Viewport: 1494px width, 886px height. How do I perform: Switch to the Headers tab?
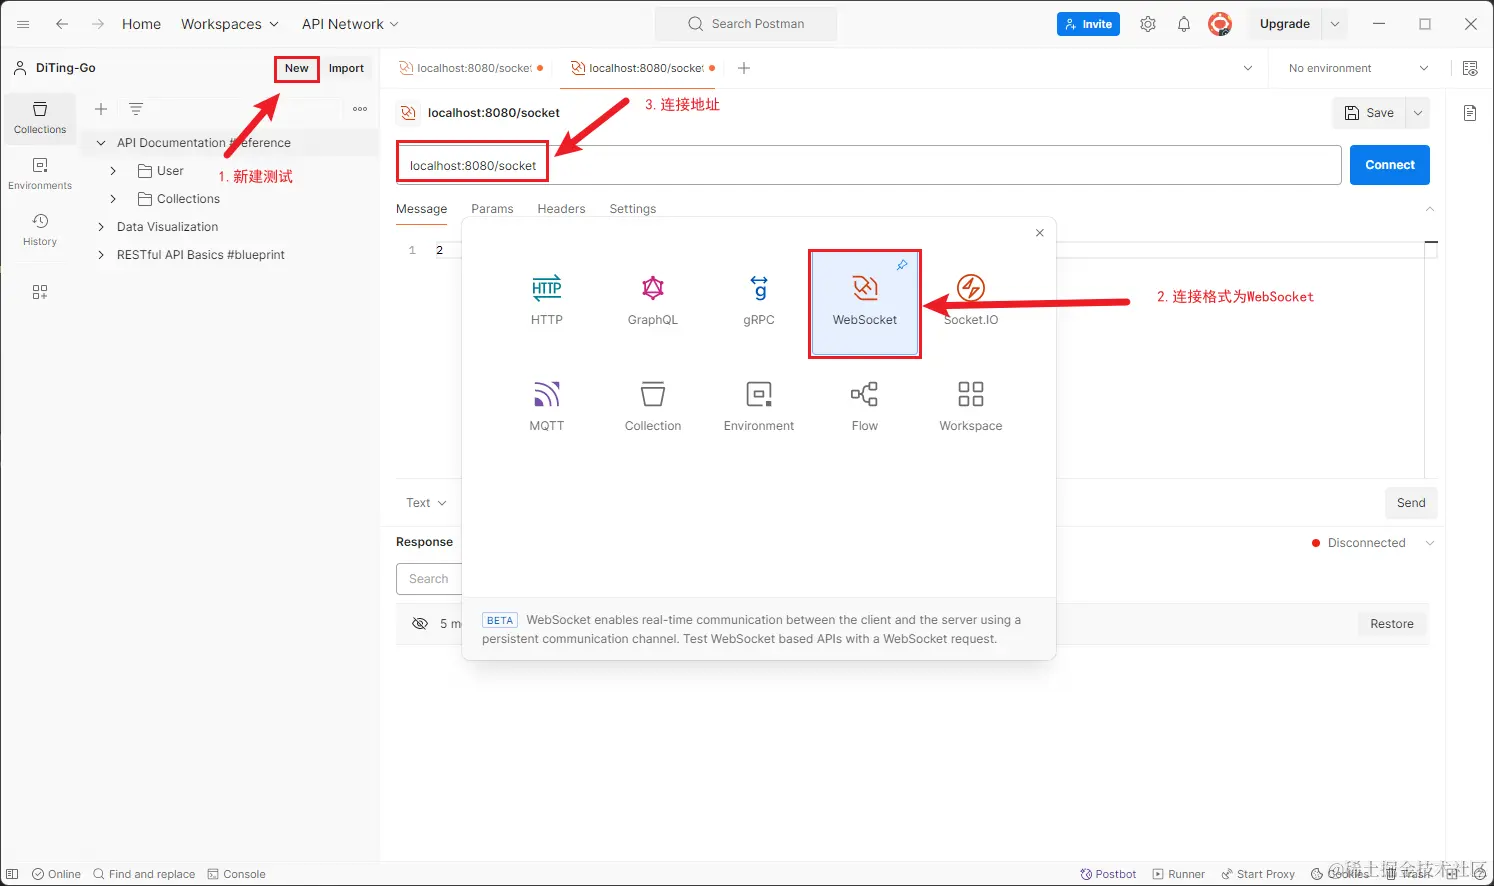[x=561, y=209]
